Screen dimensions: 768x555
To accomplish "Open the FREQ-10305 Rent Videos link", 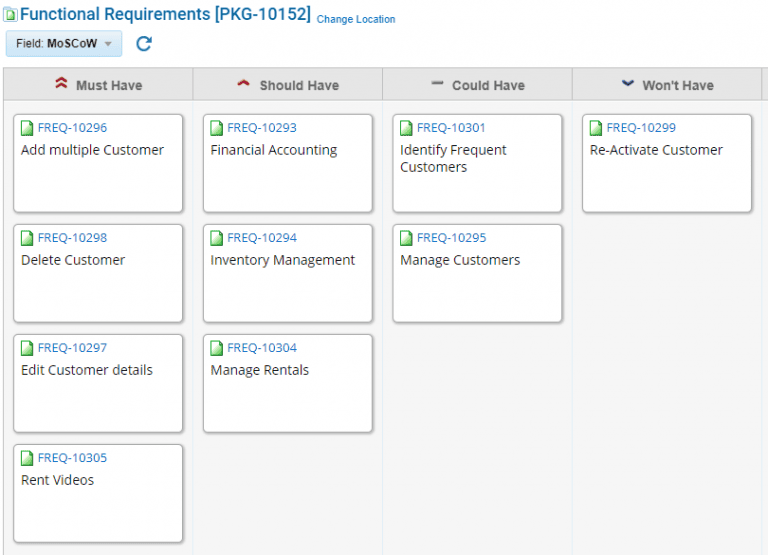I will [72, 458].
